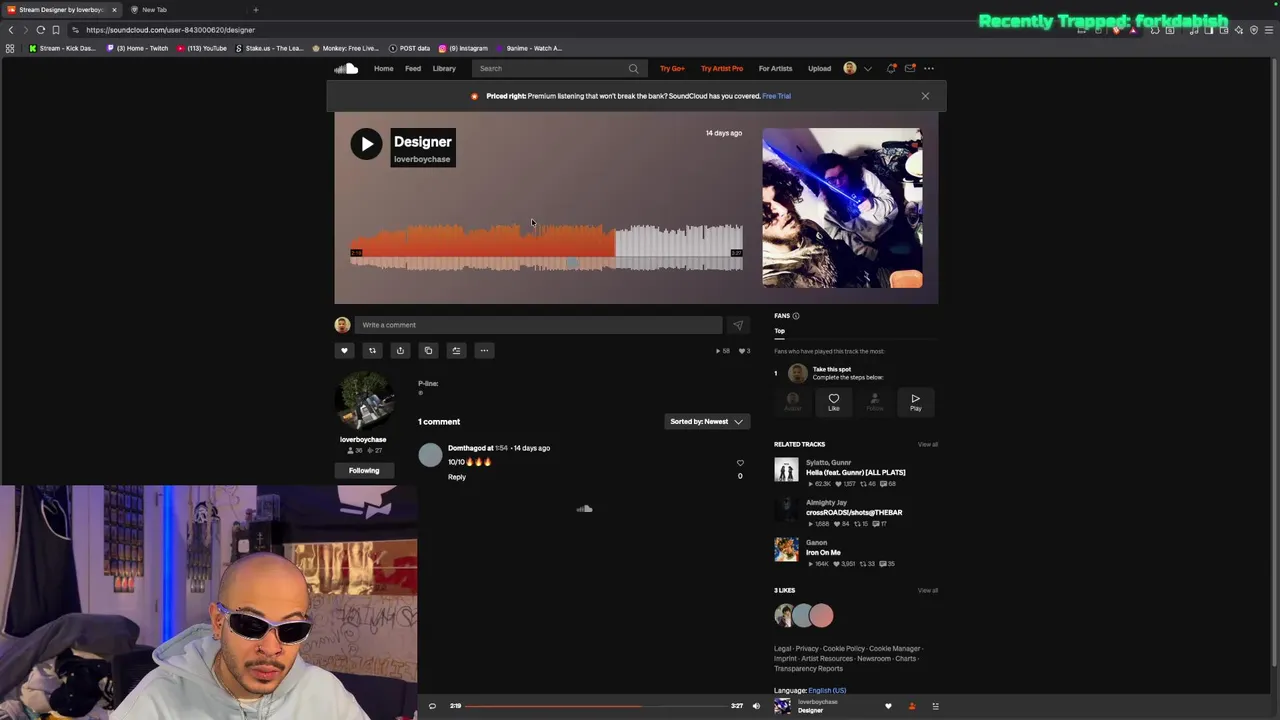Toggle follow artist icon in bottom player
The image size is (1280, 720).
point(911,707)
